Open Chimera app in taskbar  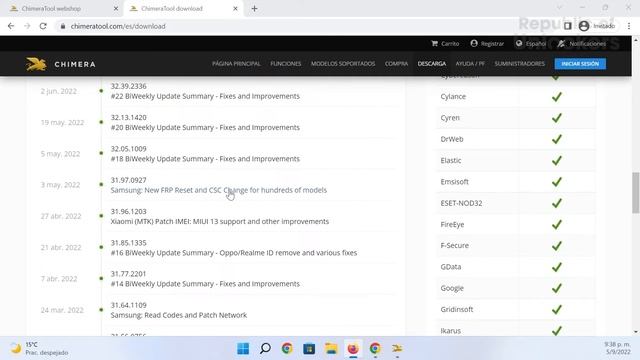click(397, 349)
